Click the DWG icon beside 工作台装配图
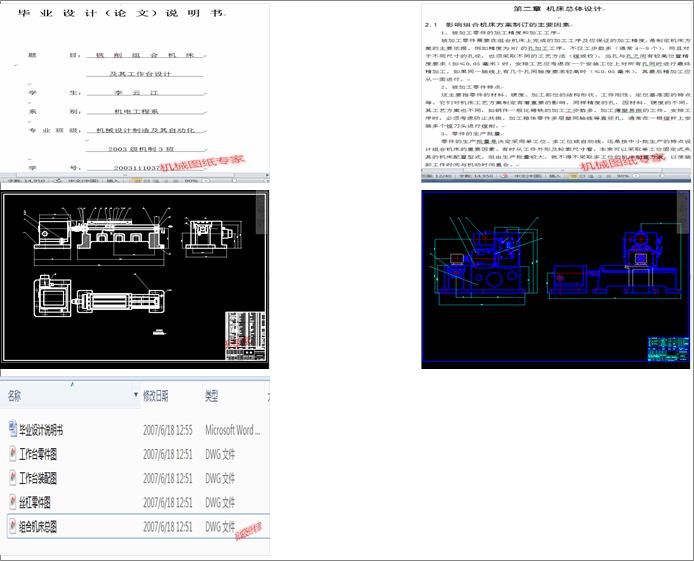Viewport: 694px width, 561px height. [13, 478]
